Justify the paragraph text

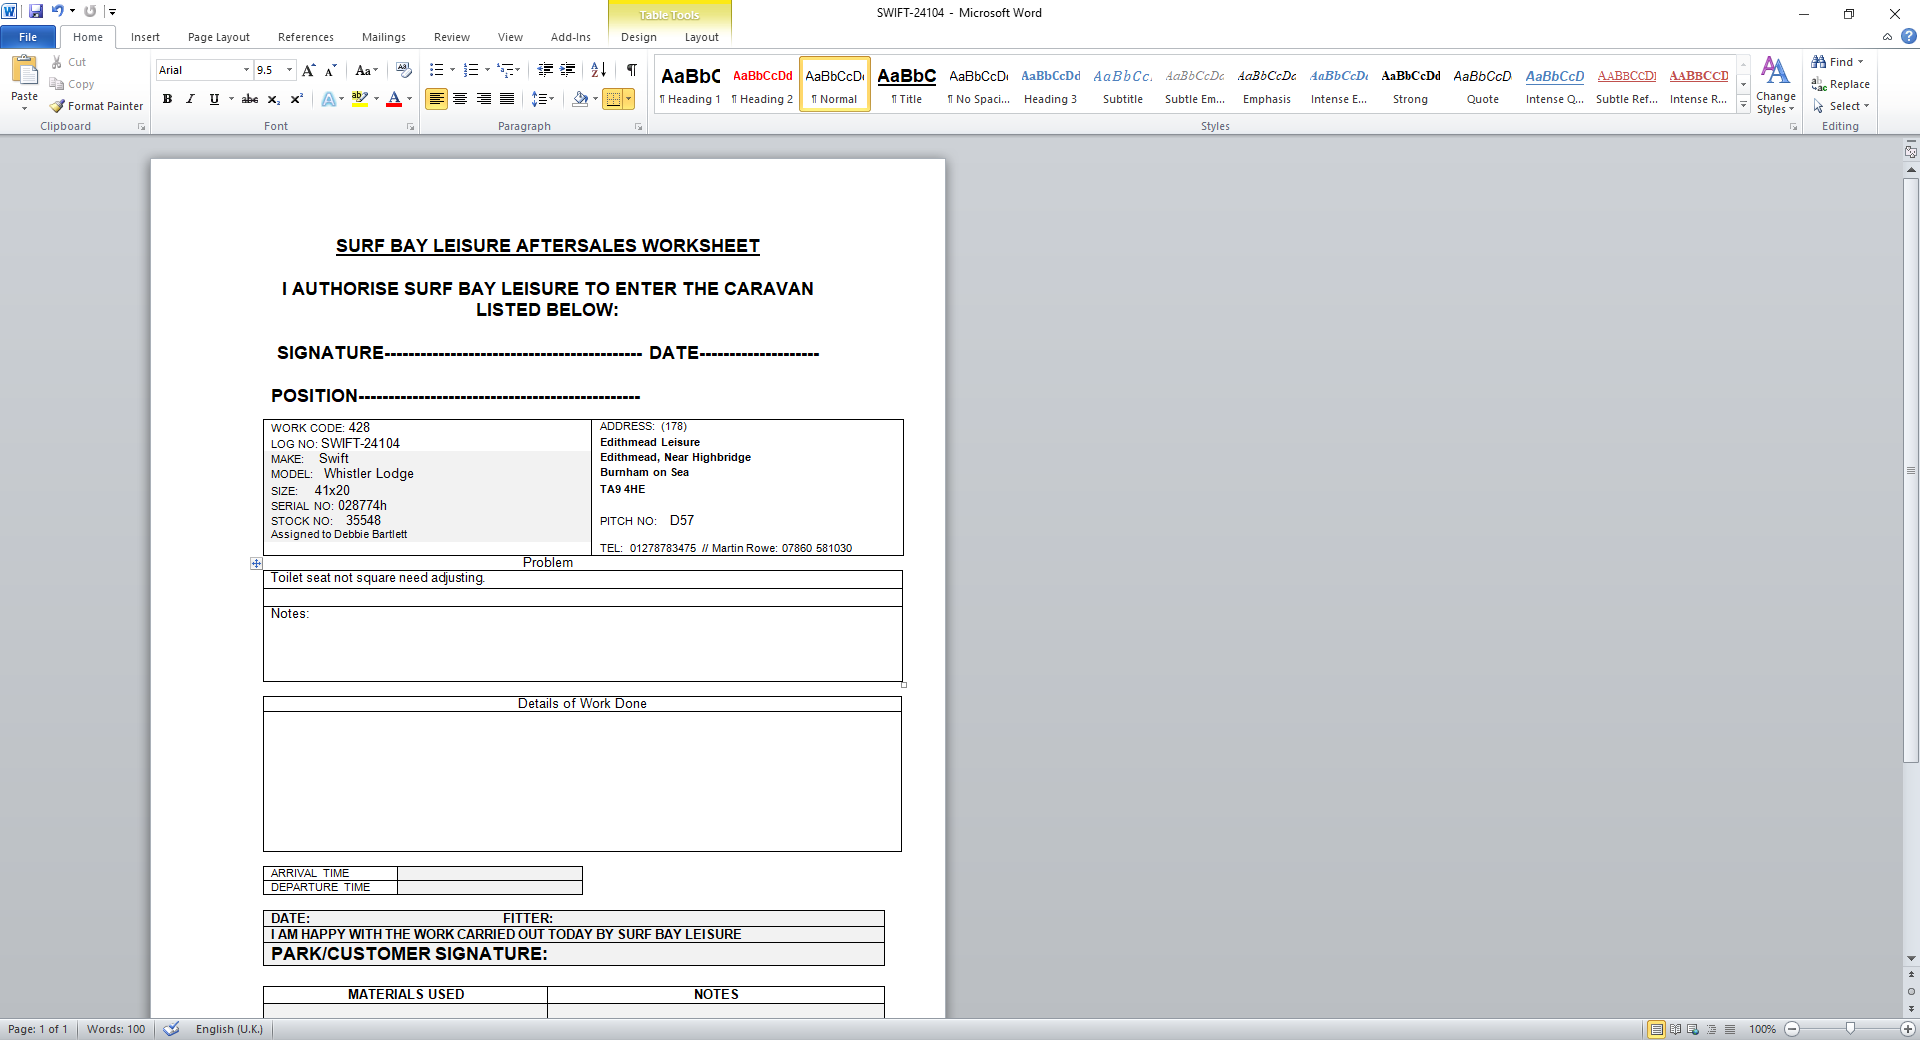click(507, 99)
